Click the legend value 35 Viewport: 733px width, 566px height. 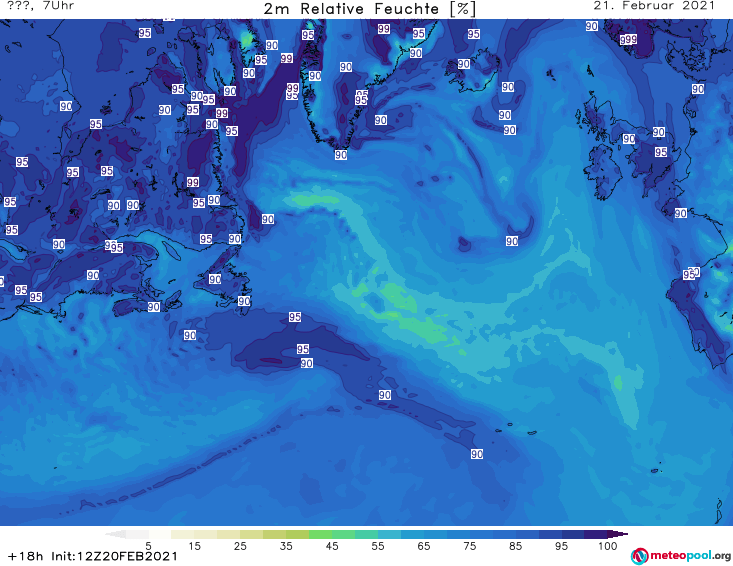pyautogui.click(x=286, y=546)
